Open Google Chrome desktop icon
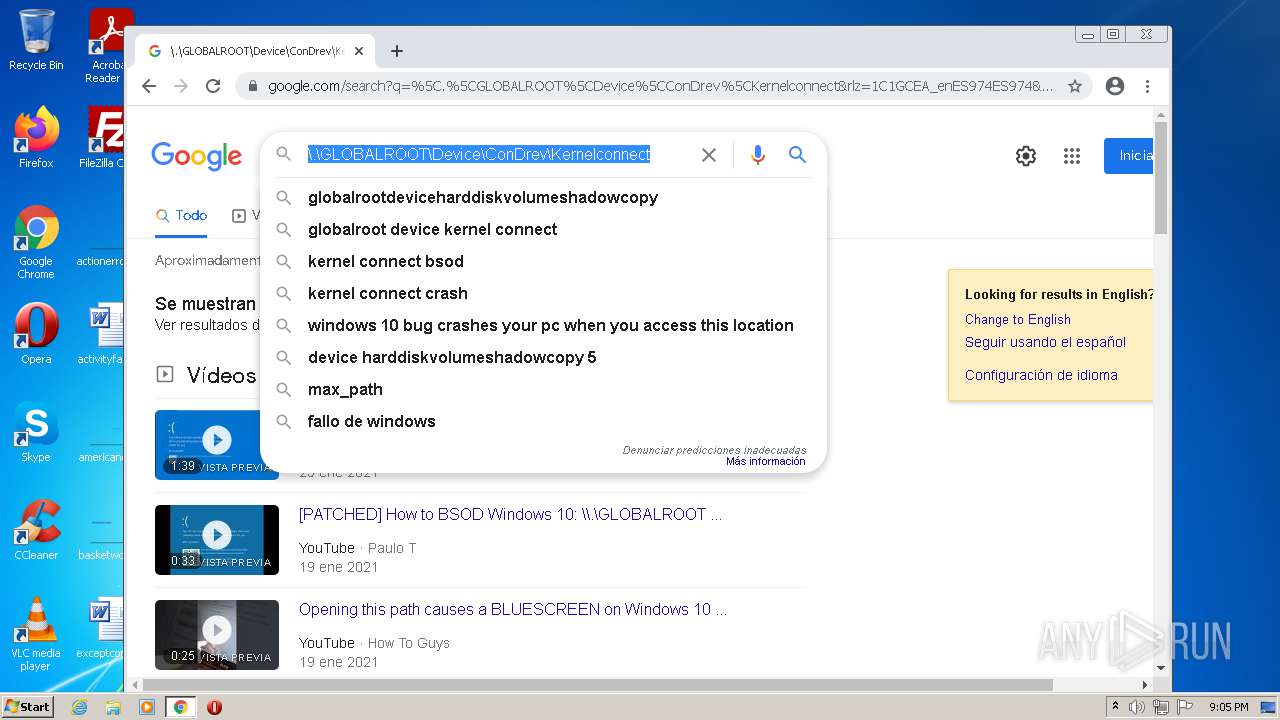The height and width of the screenshot is (720, 1280). click(36, 242)
